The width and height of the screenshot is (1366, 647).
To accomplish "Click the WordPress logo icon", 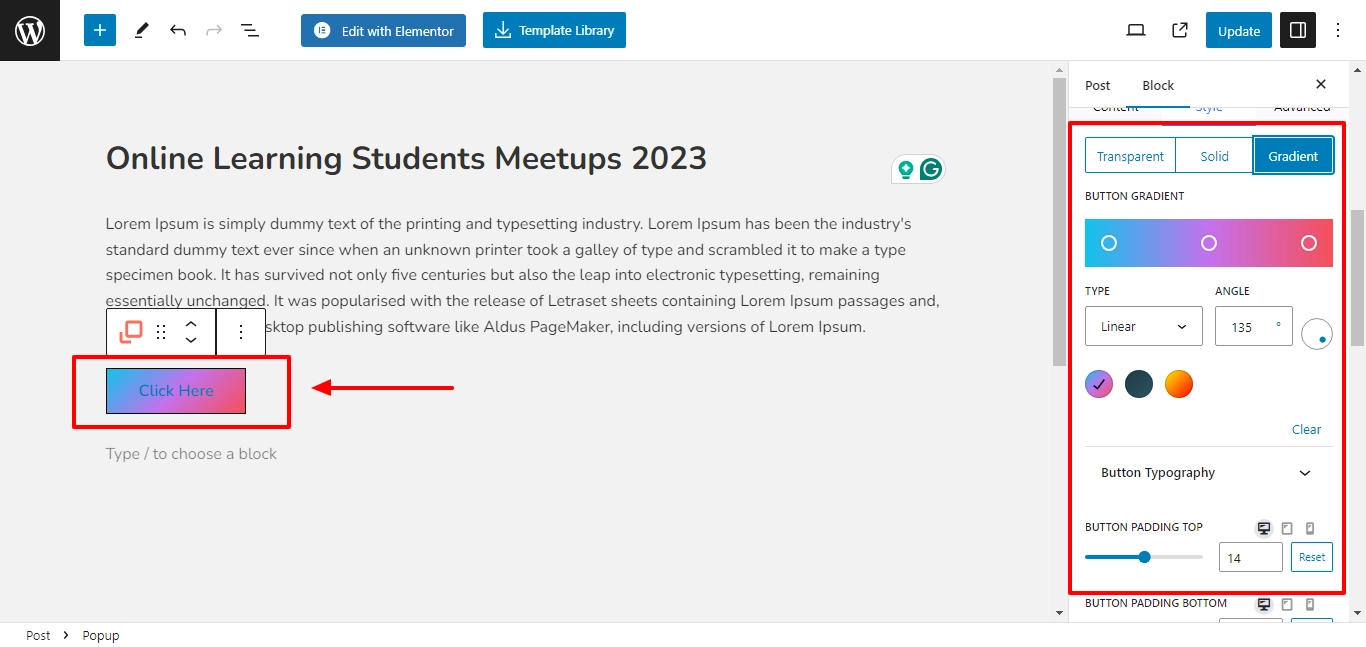I will [30, 30].
